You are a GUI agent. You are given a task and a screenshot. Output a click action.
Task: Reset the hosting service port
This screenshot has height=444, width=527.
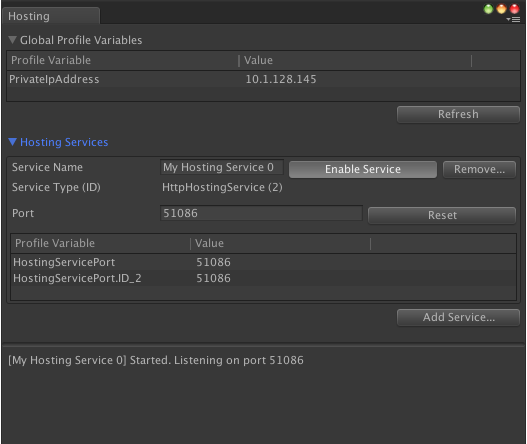[442, 215]
